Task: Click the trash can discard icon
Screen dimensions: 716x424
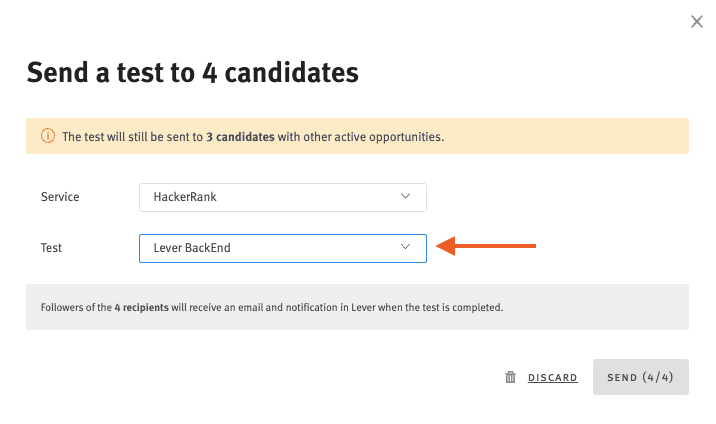Action: coord(510,377)
